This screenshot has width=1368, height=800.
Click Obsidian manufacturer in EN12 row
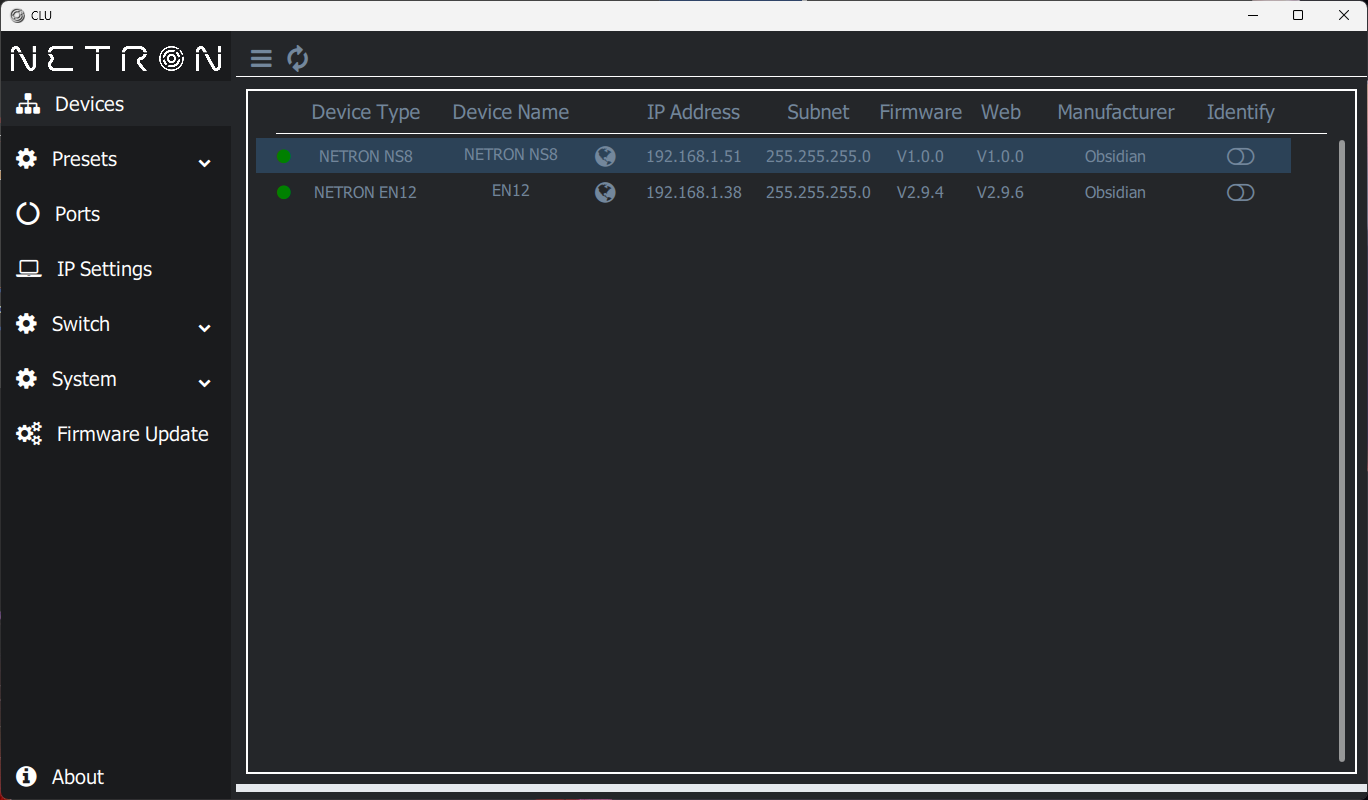tap(1115, 192)
